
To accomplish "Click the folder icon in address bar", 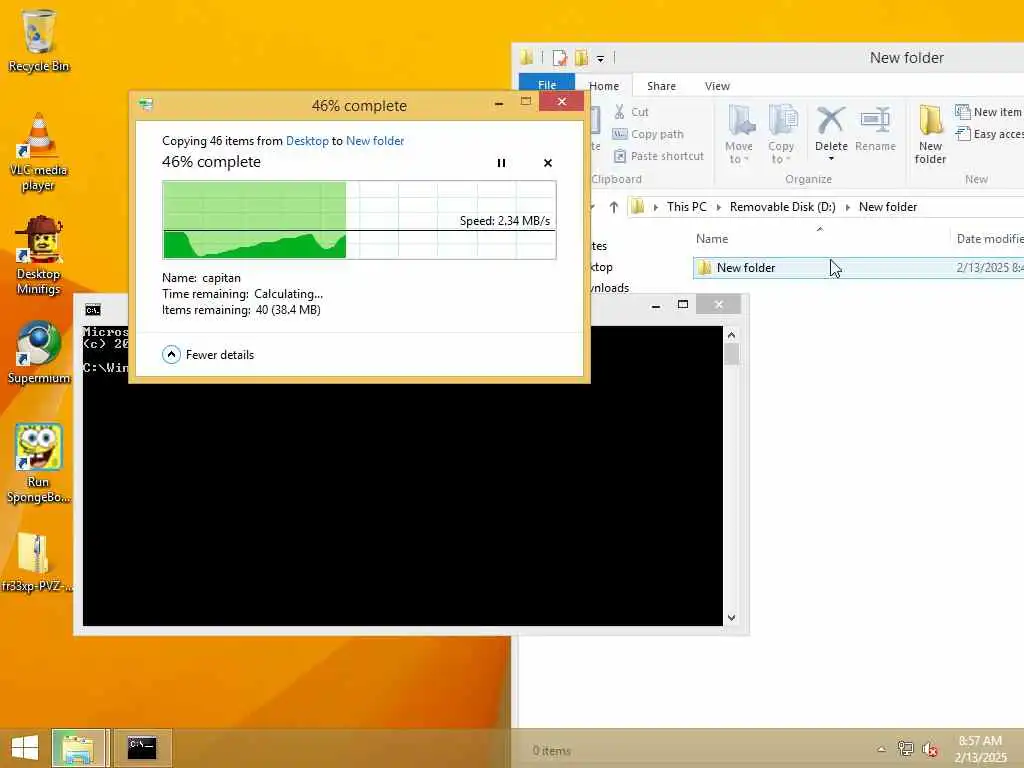I will coord(638,207).
